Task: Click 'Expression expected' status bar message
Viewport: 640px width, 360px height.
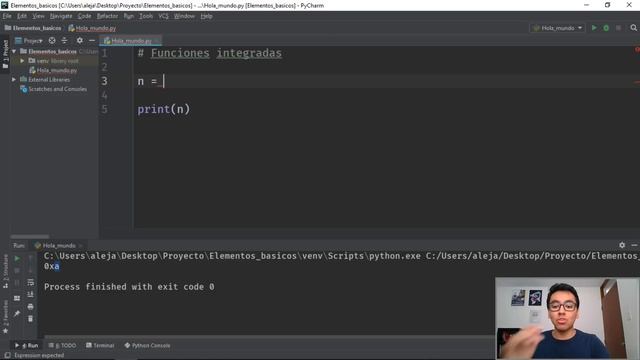Action: pos(39,356)
